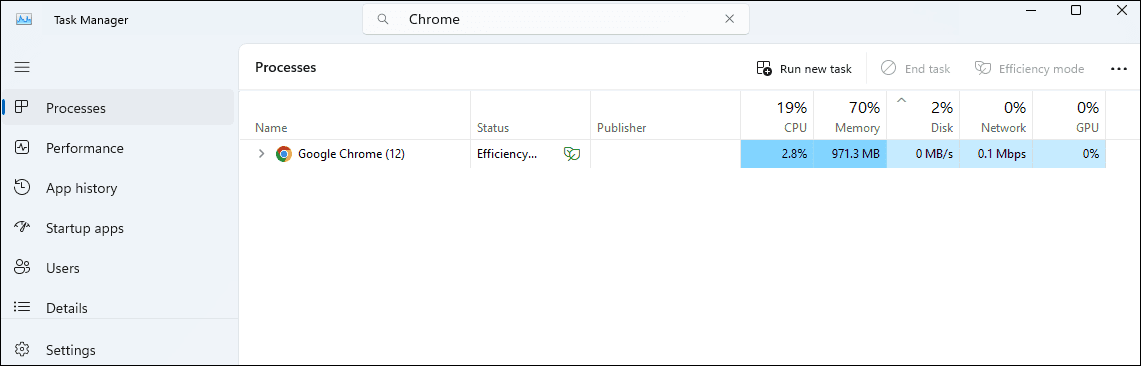Image resolution: width=1141 pixels, height=366 pixels.
Task: Click the Details list icon
Action: 22,307
